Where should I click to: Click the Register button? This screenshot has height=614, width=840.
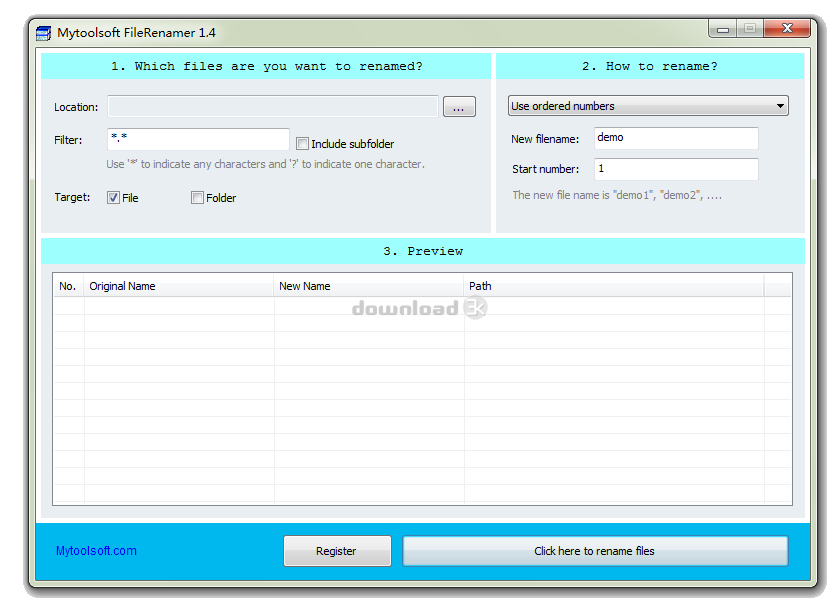point(337,551)
